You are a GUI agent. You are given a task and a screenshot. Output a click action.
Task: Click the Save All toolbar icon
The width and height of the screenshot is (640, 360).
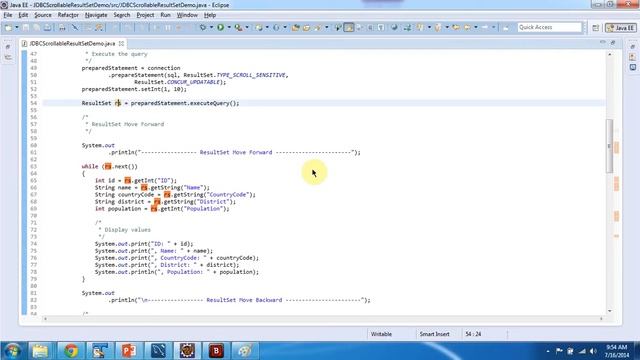click(36, 27)
